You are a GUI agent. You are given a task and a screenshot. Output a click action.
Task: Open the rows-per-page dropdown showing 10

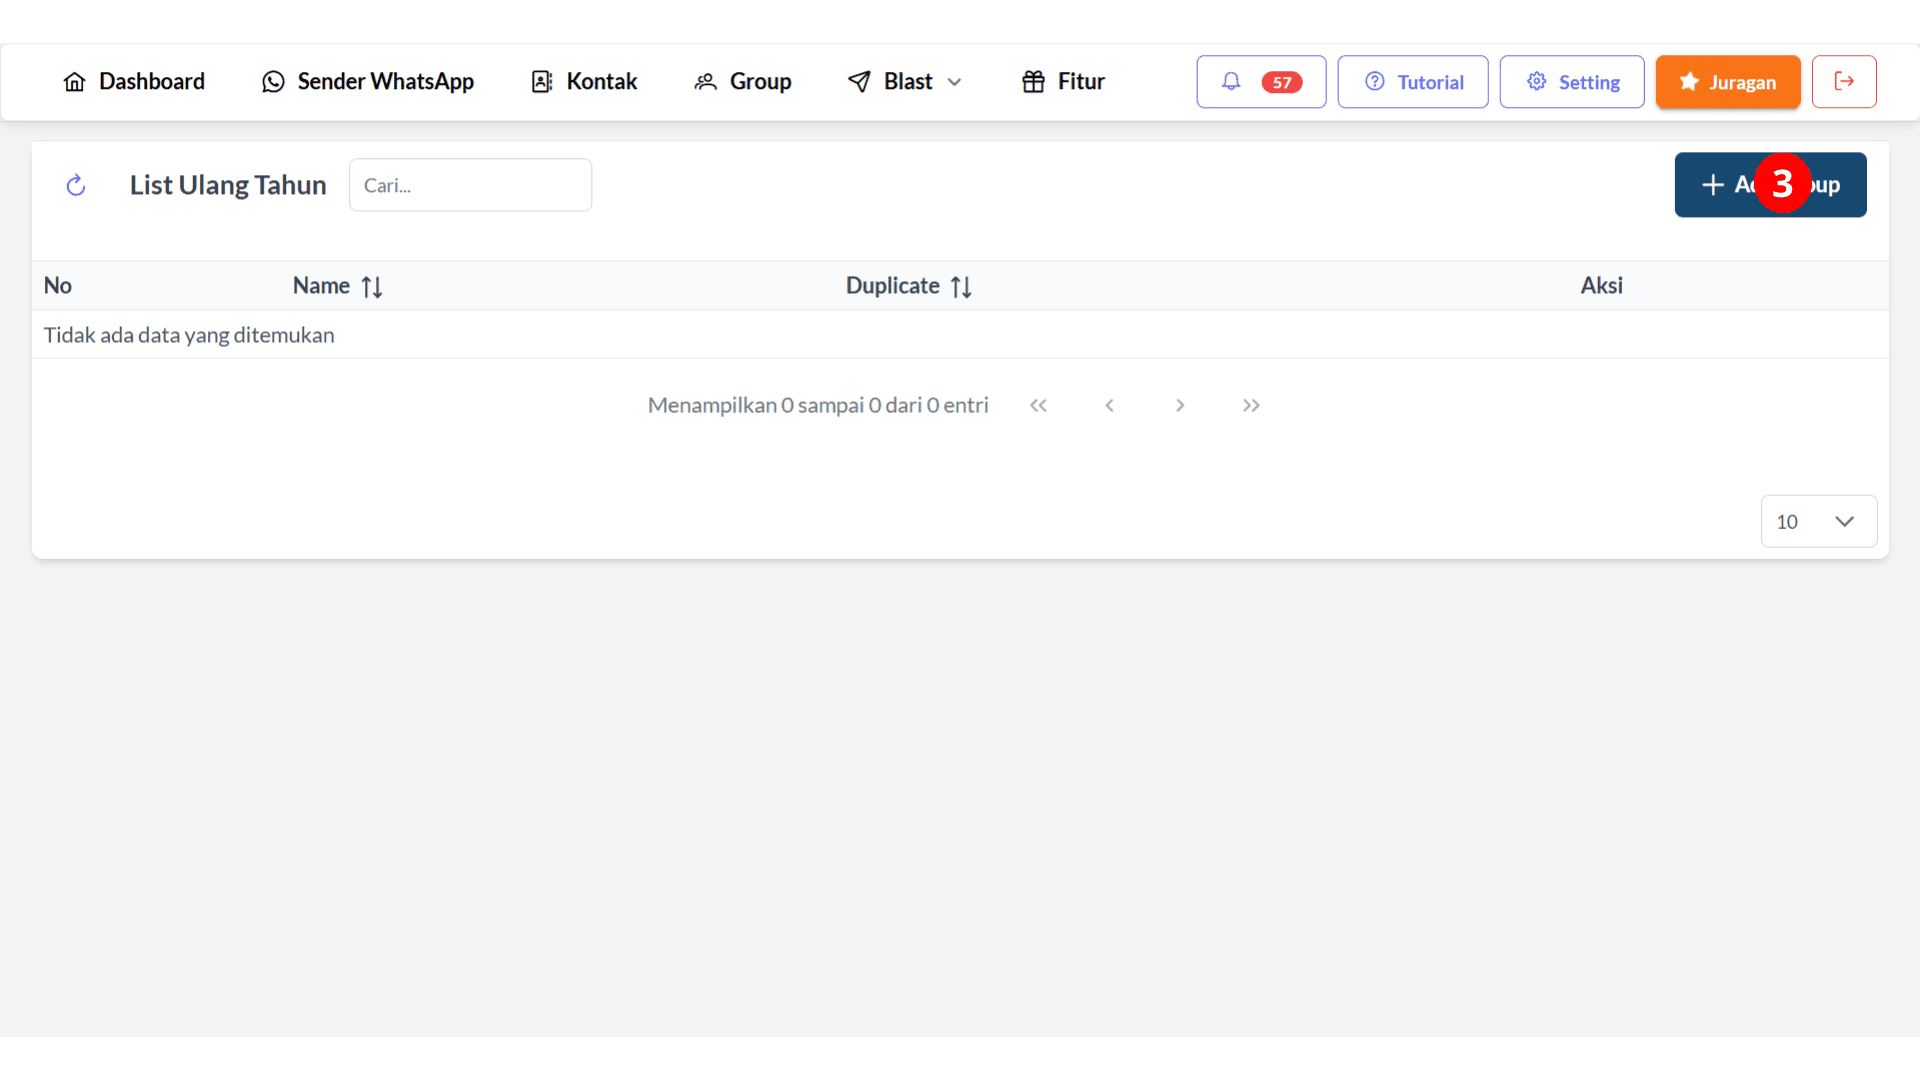click(1818, 522)
